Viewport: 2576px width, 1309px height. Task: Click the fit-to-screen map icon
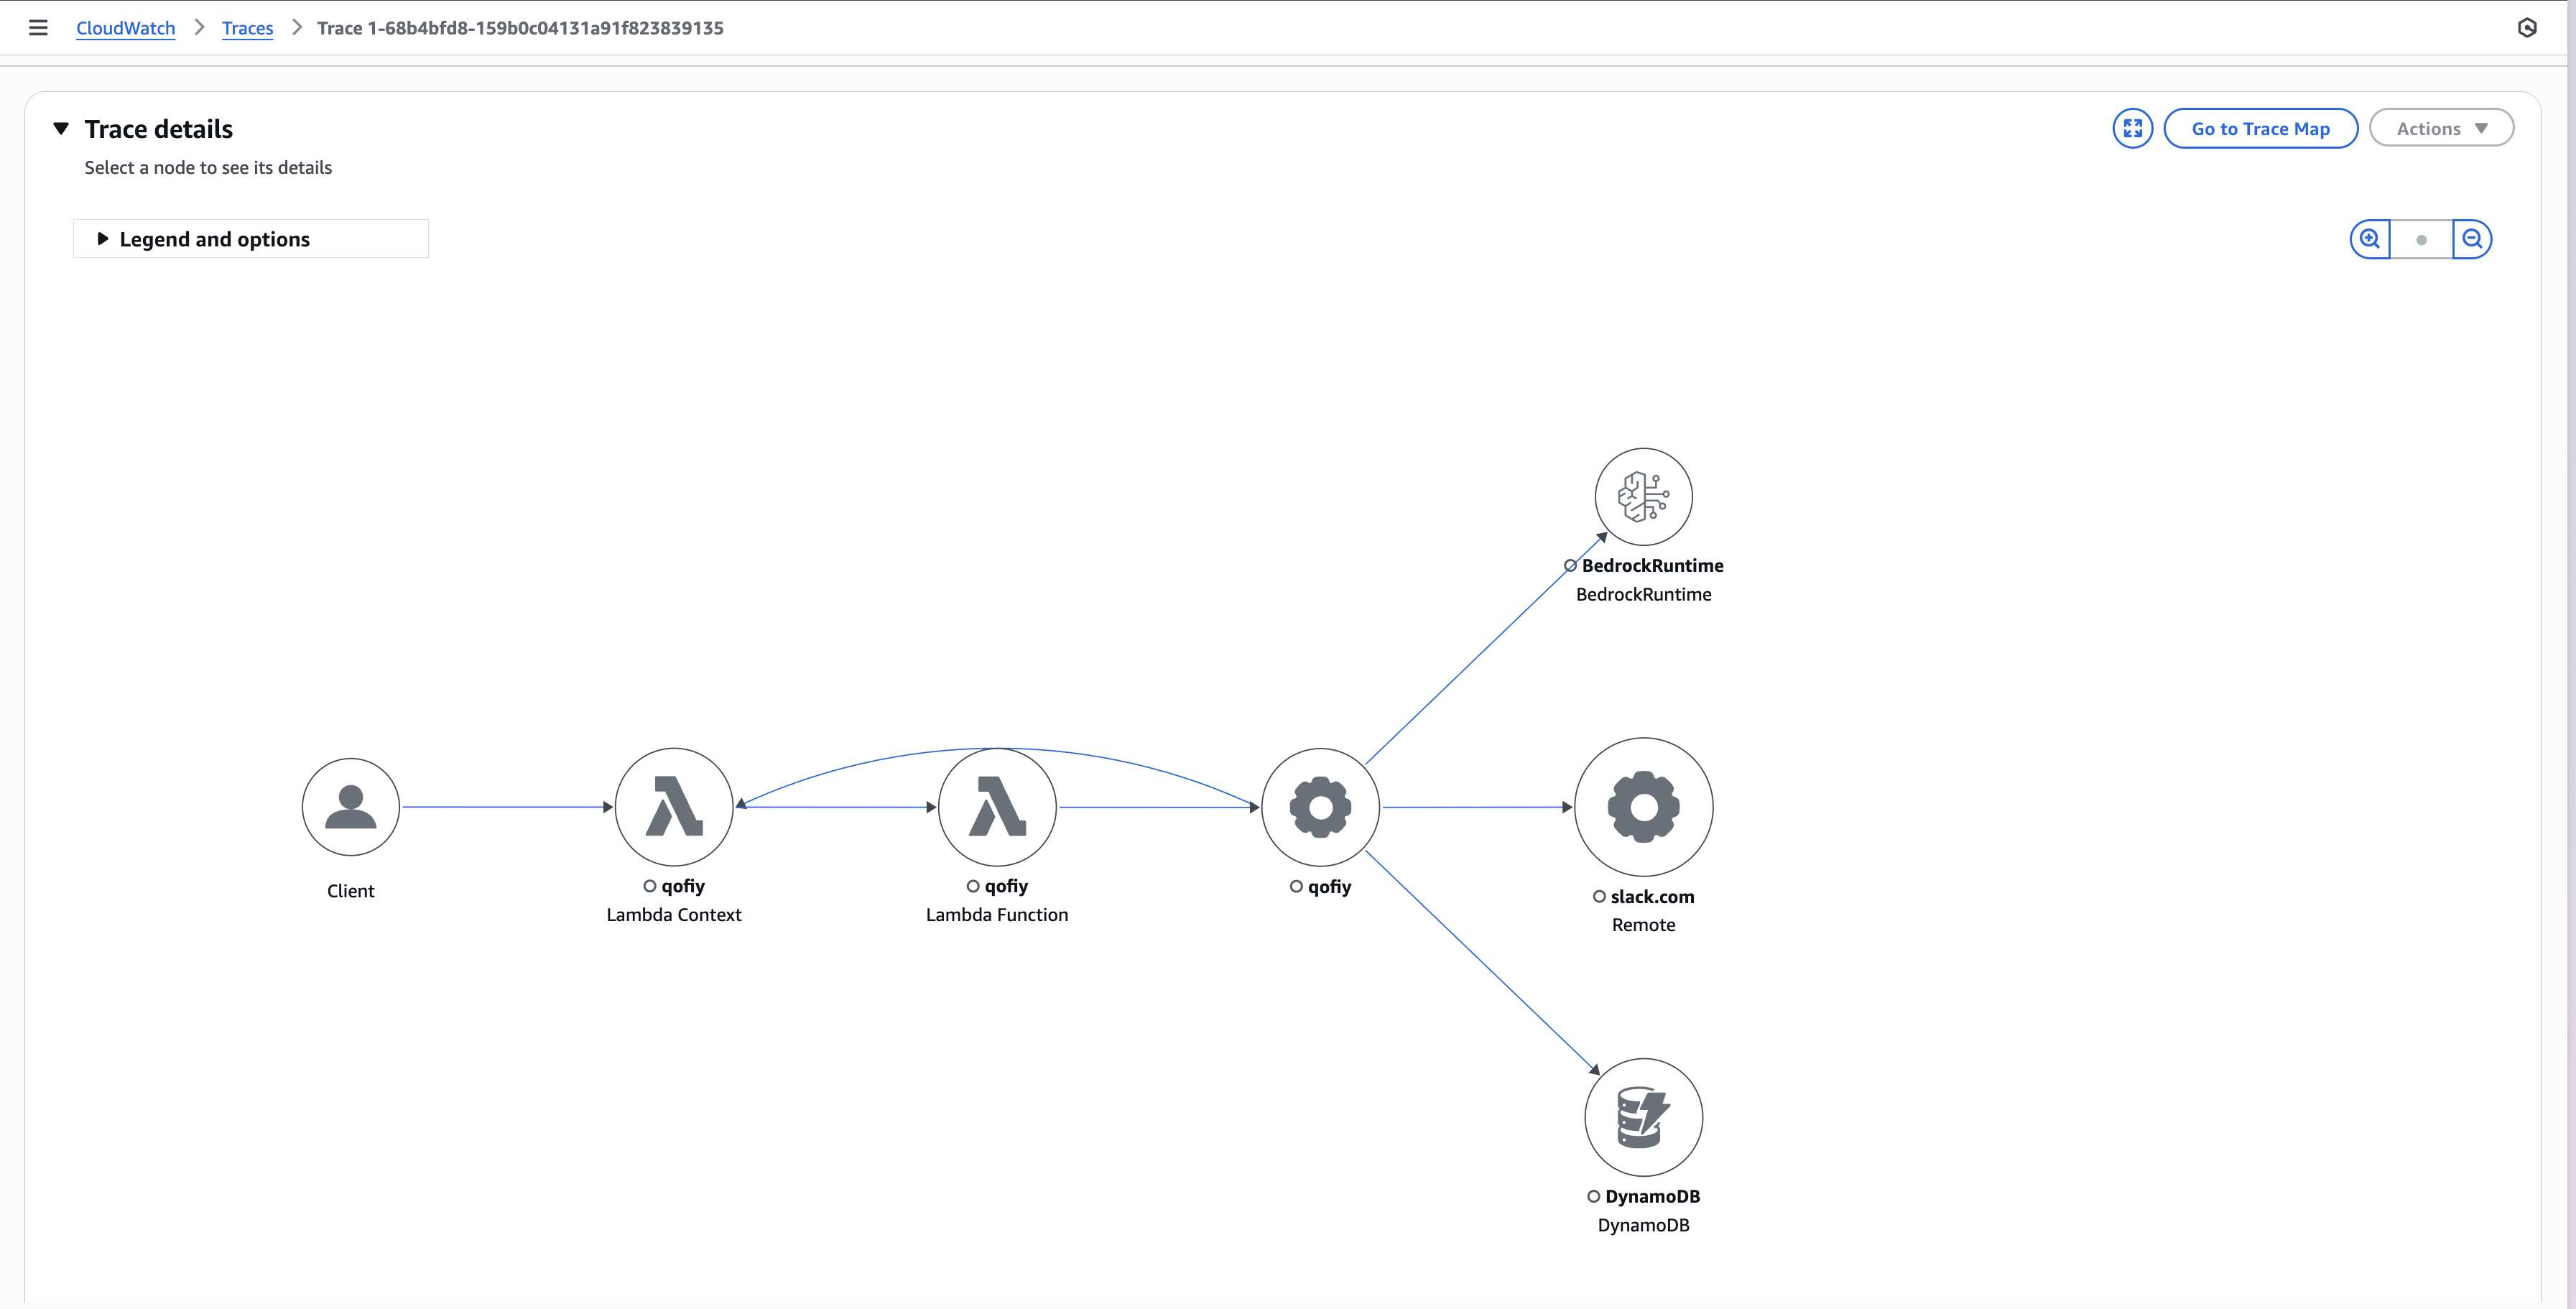point(2132,128)
